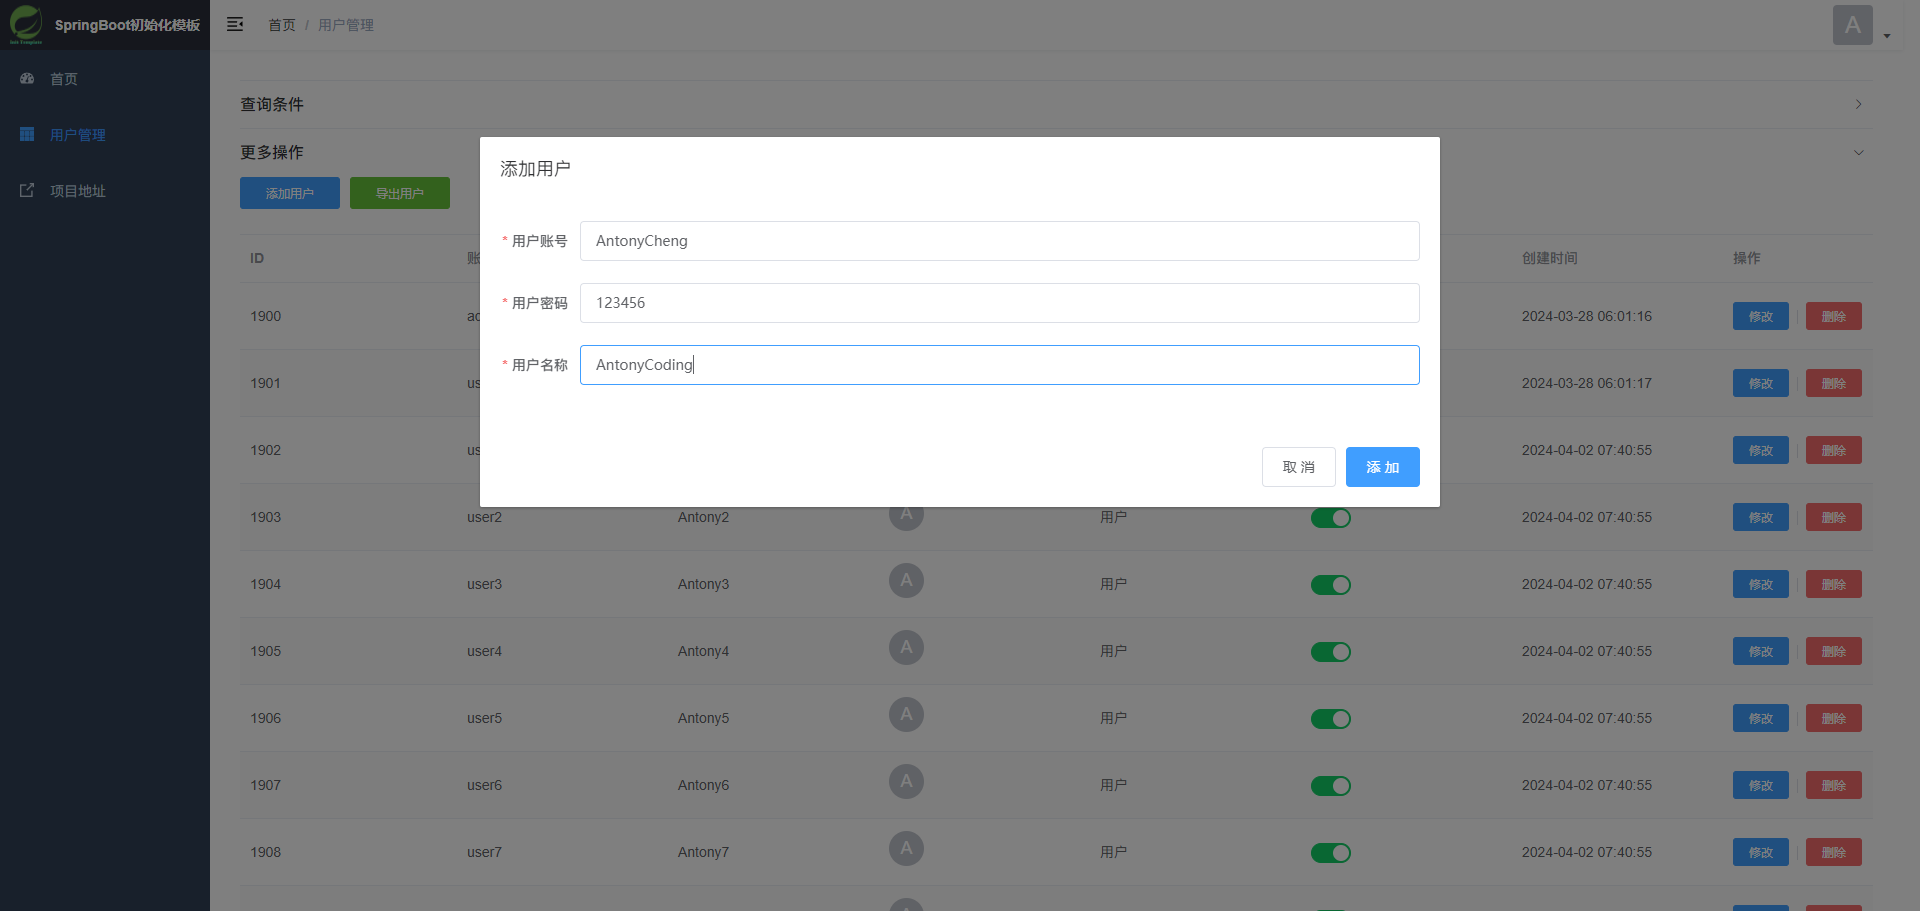The width and height of the screenshot is (1920, 911).
Task: Toggle the sidebar collapse hamburger icon
Action: coord(235,24)
